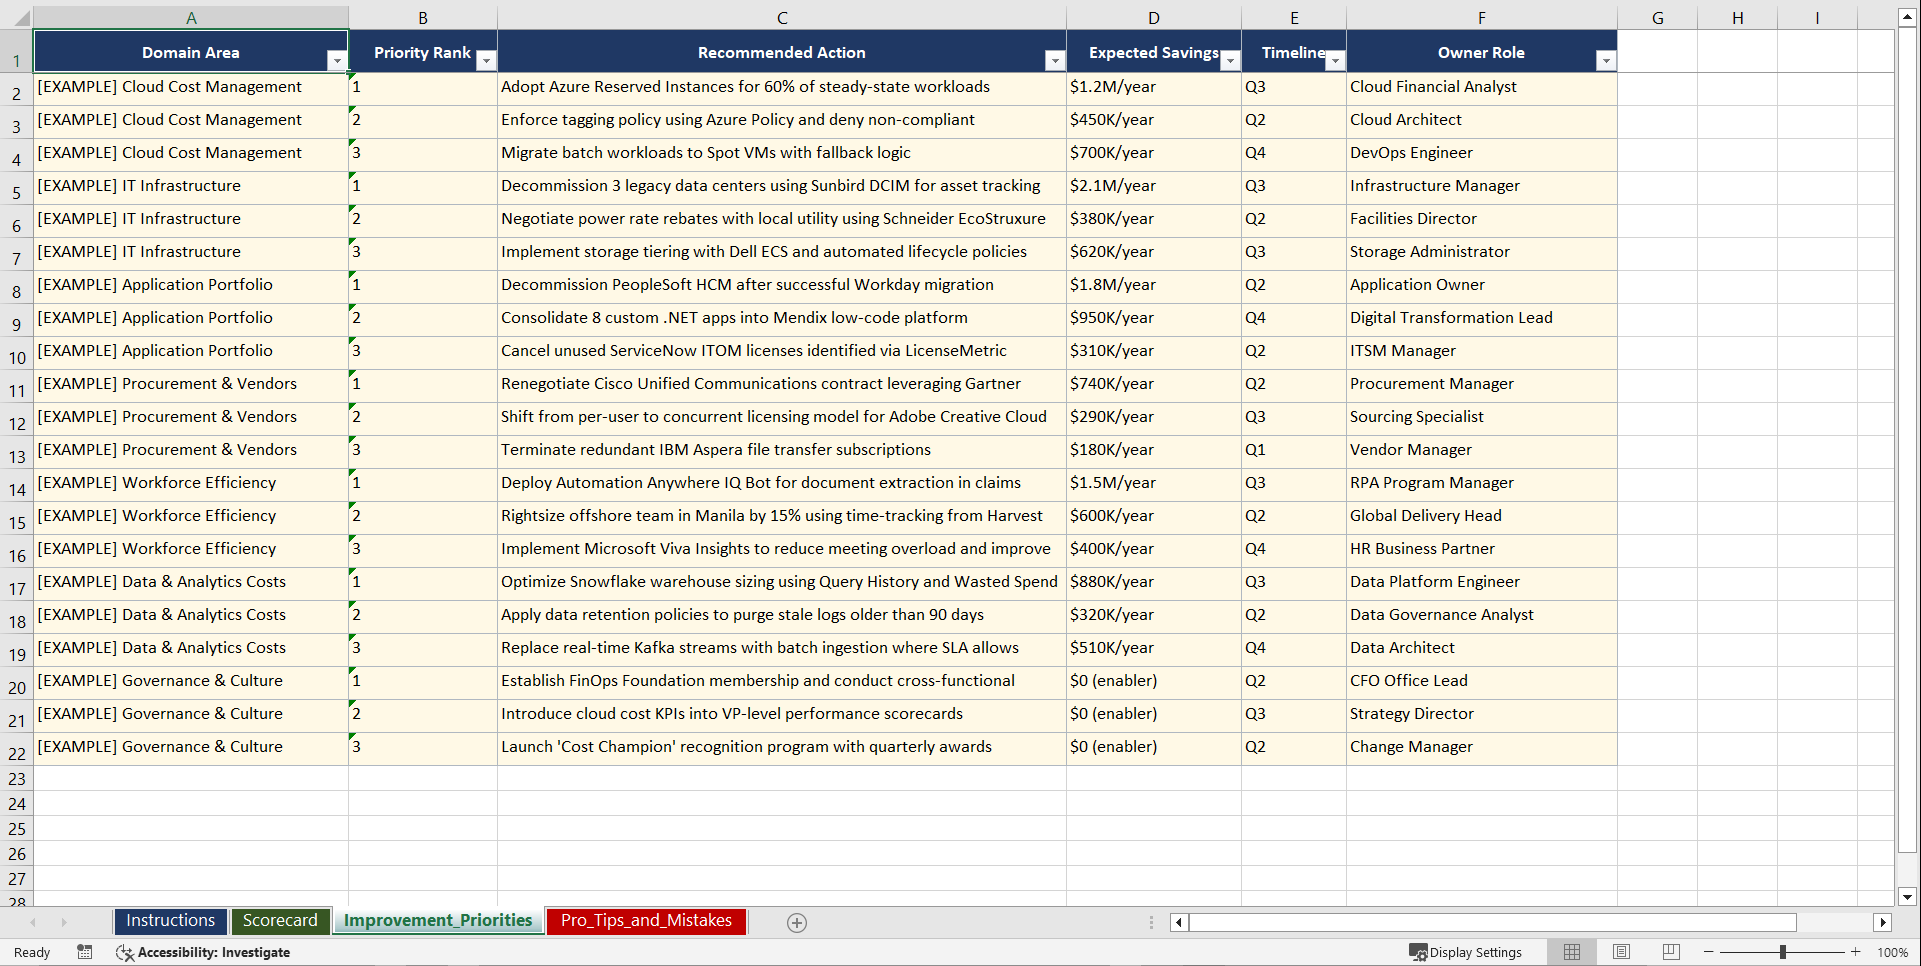The width and height of the screenshot is (1921, 966).
Task: Open the Timeline filter dropdown
Action: (1335, 60)
